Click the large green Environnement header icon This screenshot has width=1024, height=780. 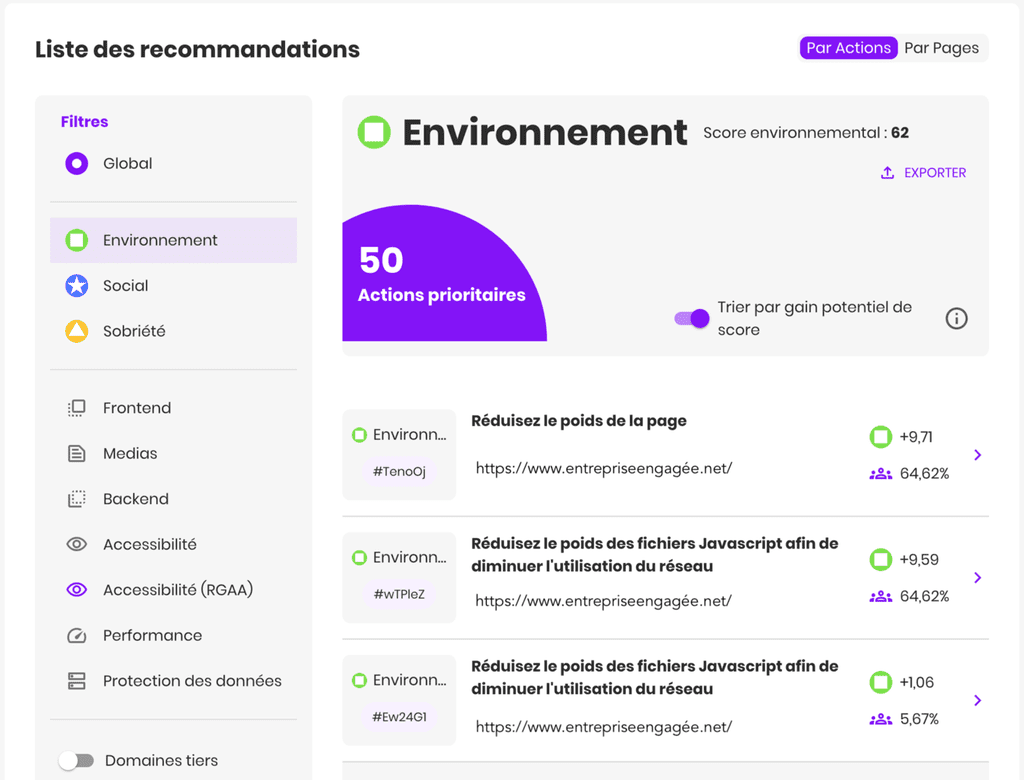tap(374, 132)
